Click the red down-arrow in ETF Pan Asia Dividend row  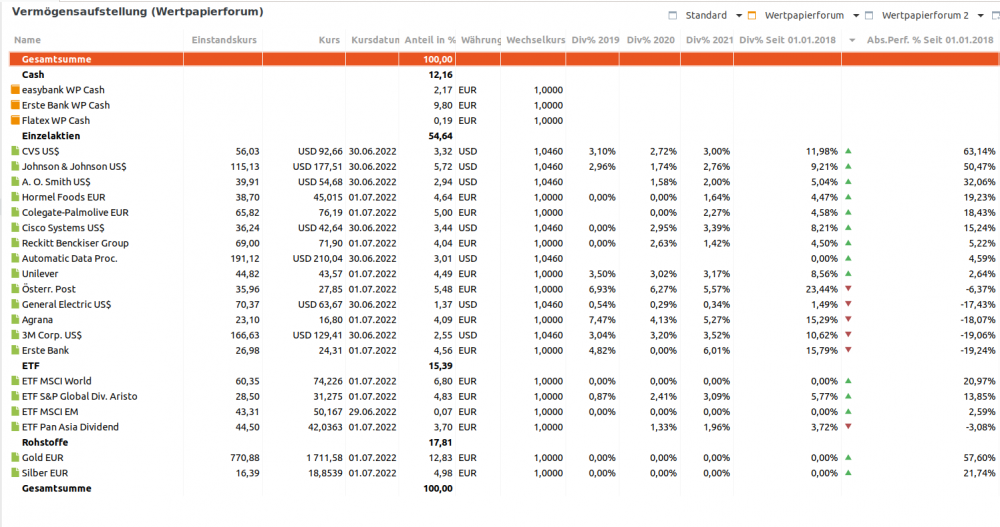pos(848,427)
